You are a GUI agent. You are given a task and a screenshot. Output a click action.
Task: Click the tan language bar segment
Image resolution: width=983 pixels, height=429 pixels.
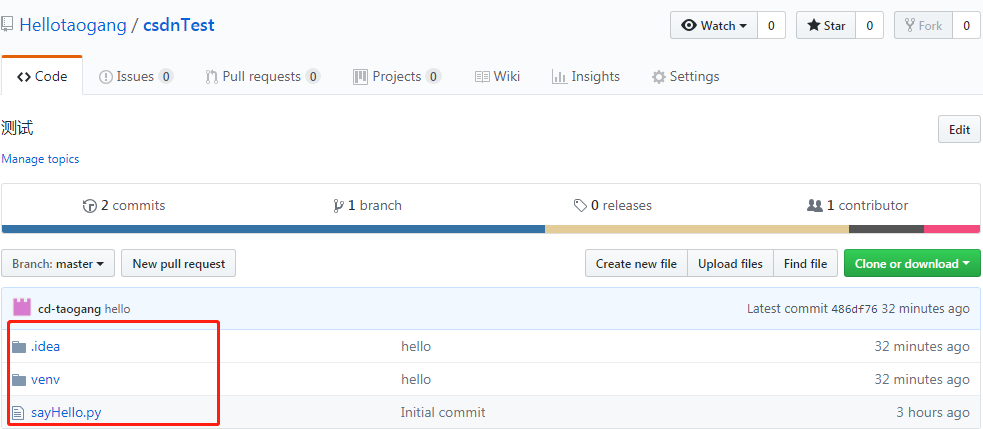coord(697,229)
